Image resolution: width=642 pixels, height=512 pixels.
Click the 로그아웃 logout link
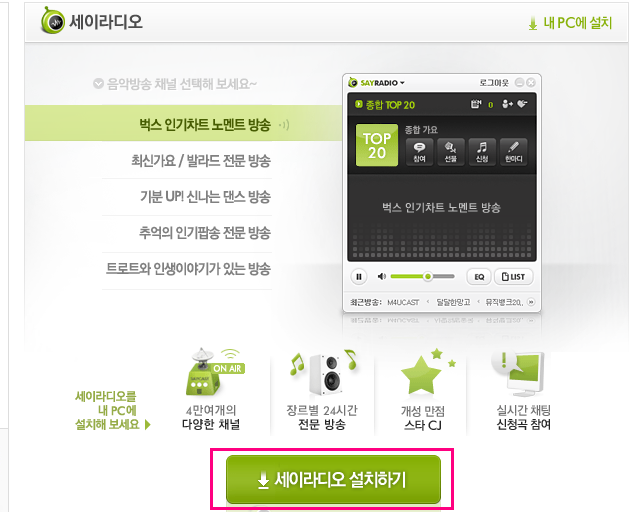coord(494,83)
